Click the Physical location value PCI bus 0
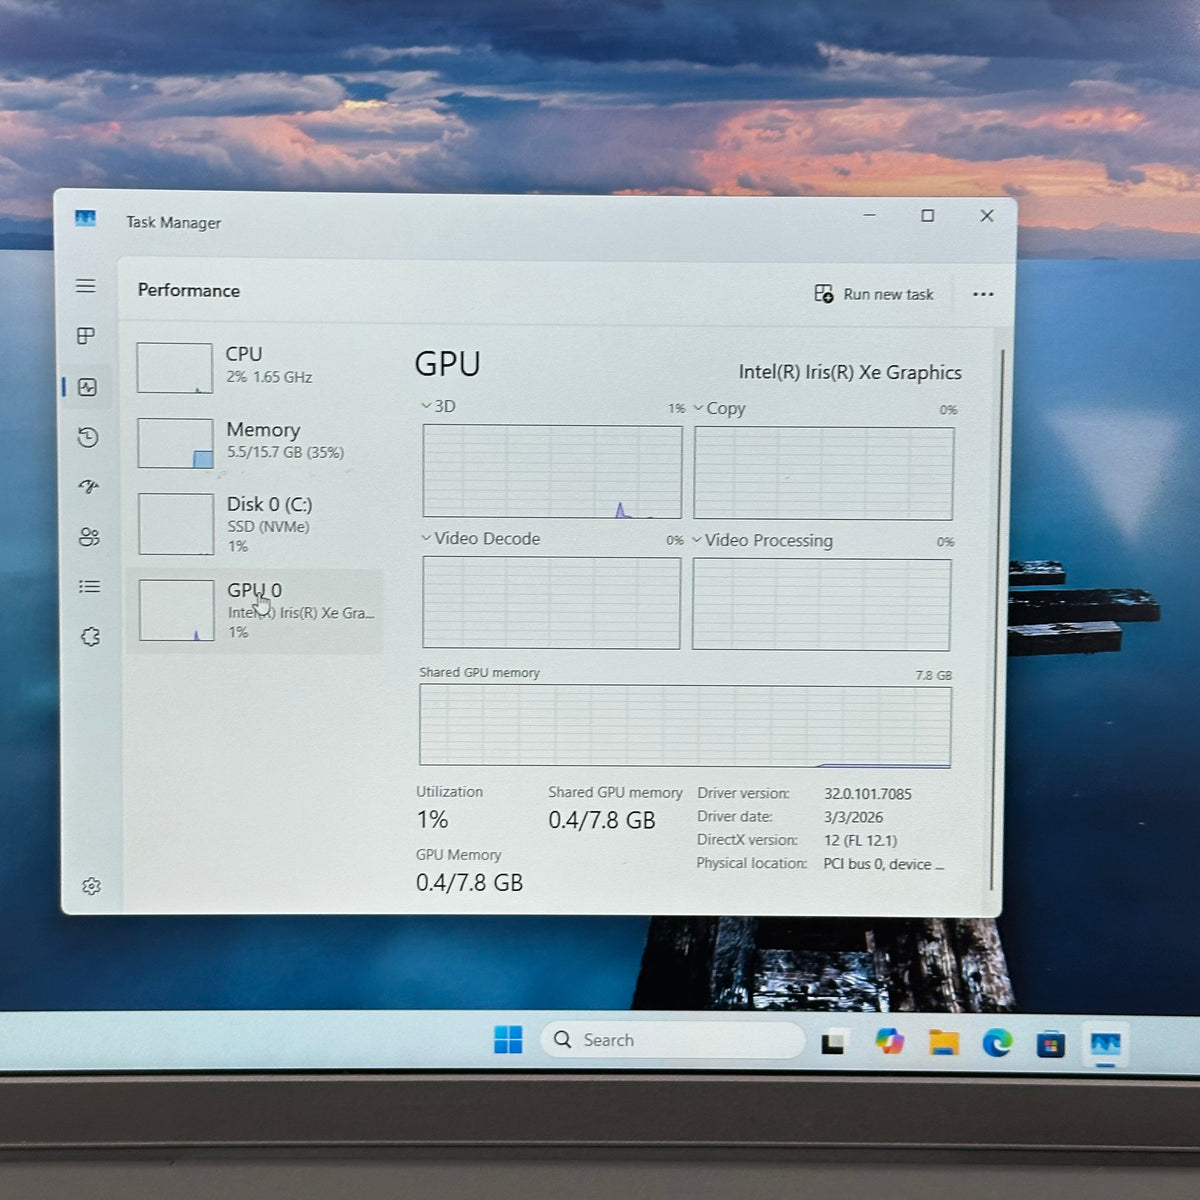 883,864
